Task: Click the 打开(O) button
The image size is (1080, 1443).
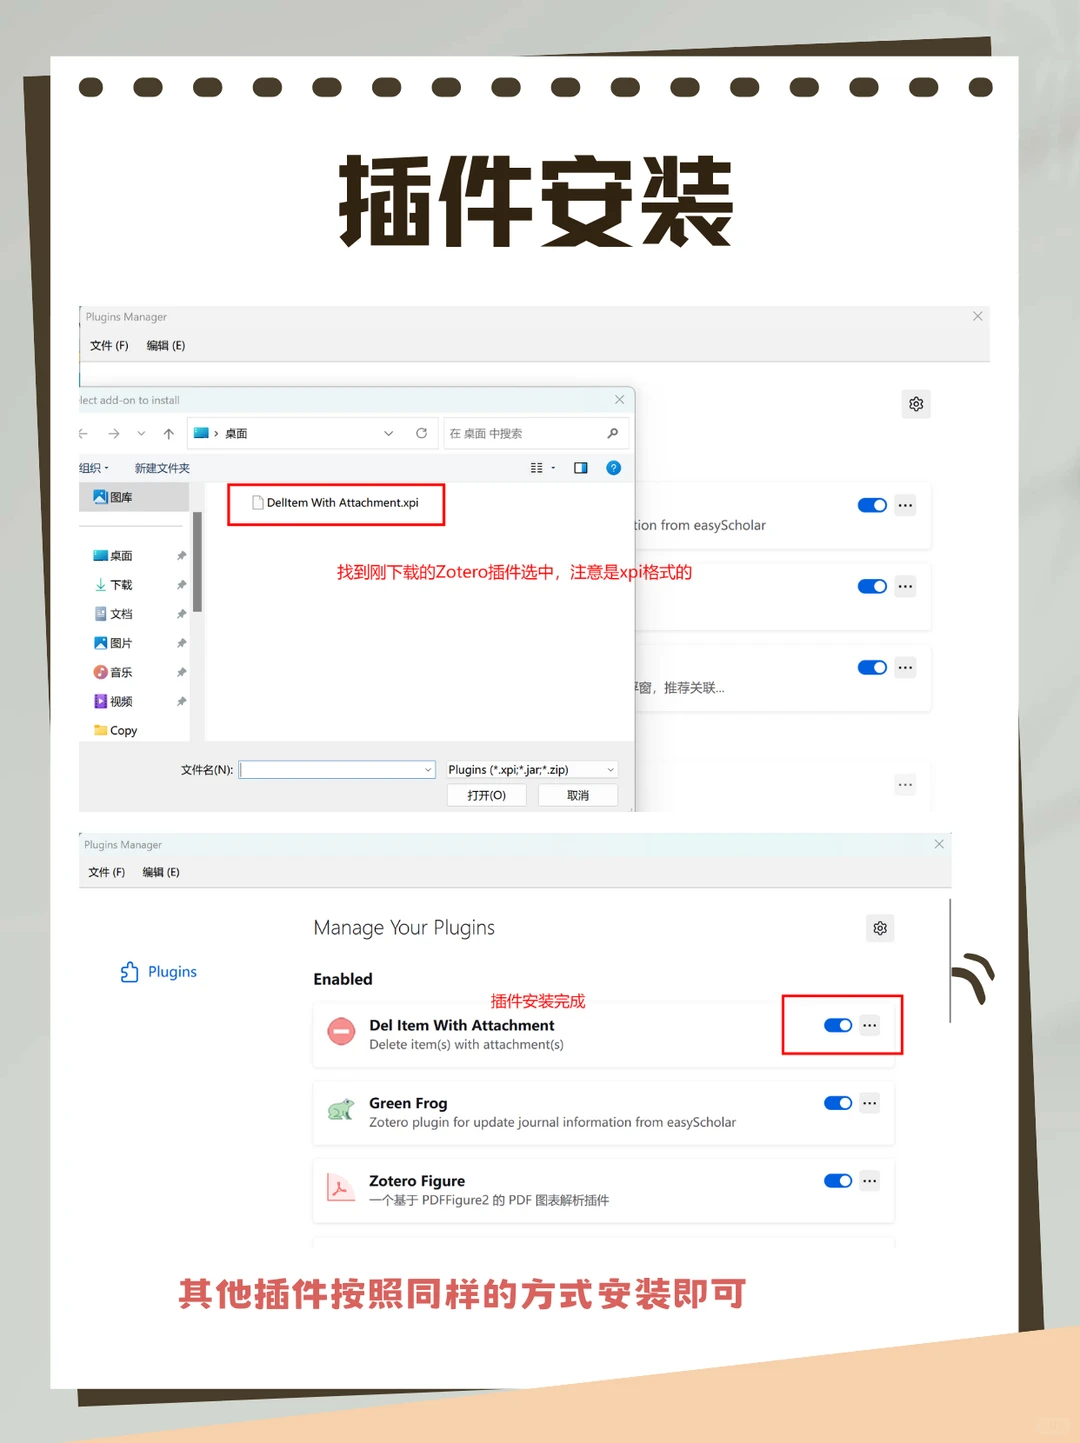Action: (x=487, y=794)
